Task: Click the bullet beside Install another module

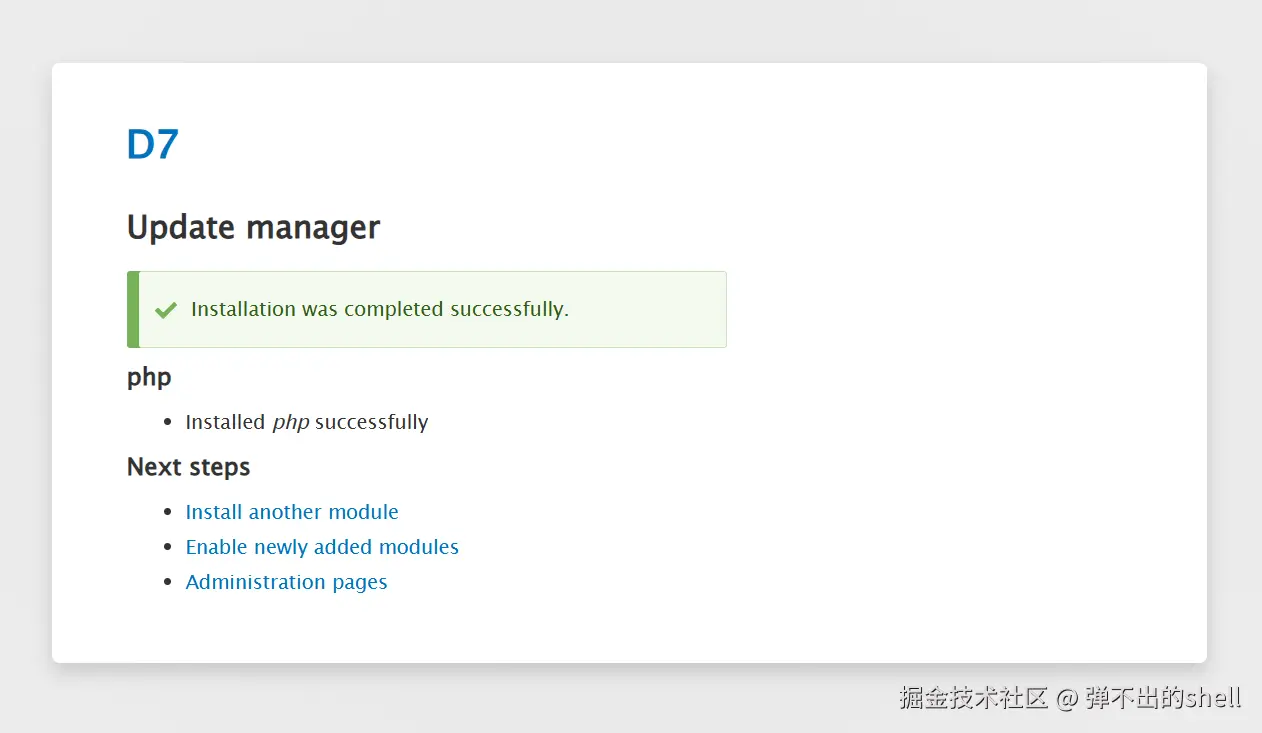Action: pos(168,512)
